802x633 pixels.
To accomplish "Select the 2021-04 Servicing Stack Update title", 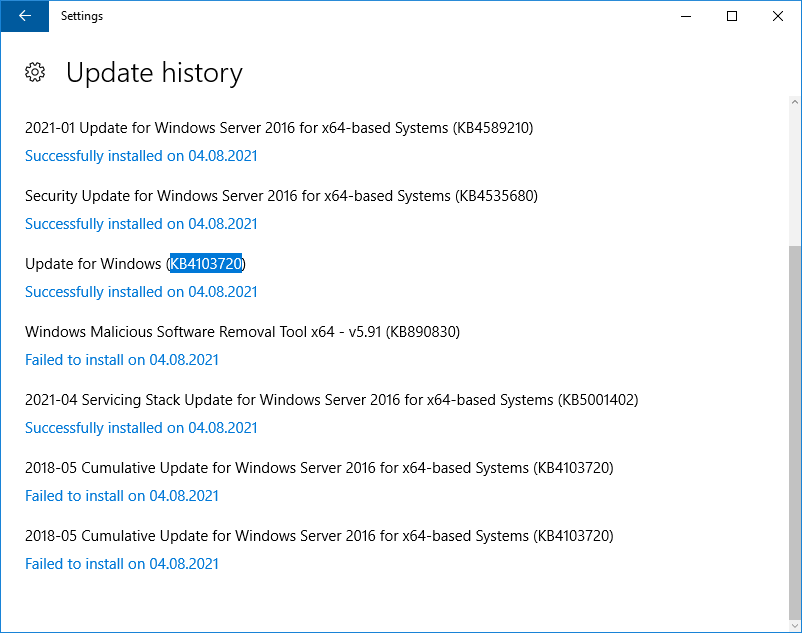I will pyautogui.click(x=331, y=400).
